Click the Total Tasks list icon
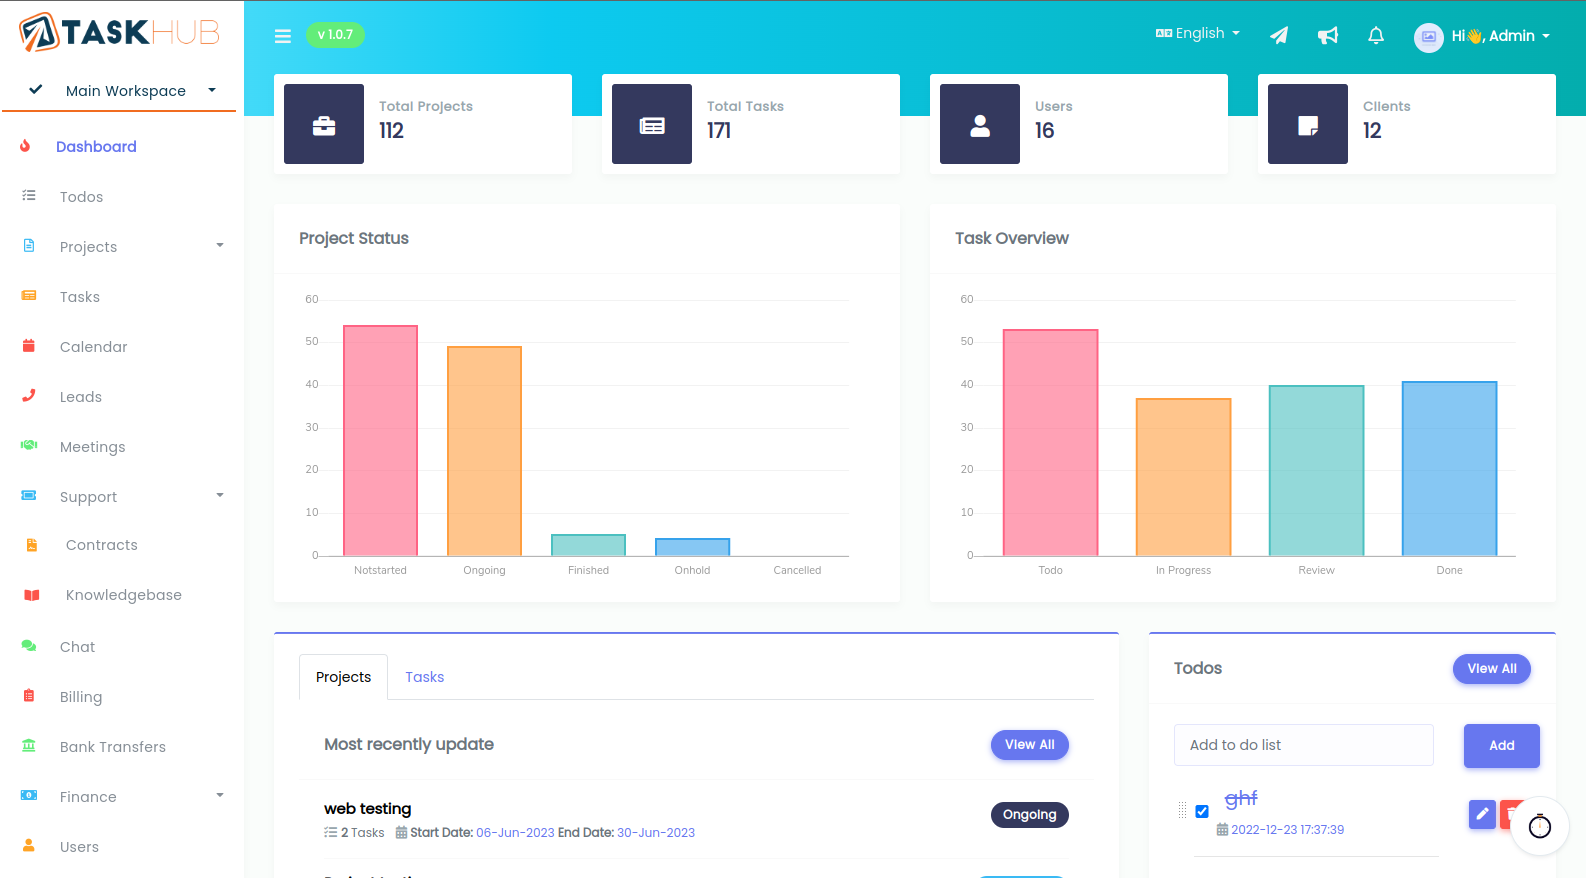Image resolution: width=1586 pixels, height=878 pixels. pyautogui.click(x=652, y=124)
